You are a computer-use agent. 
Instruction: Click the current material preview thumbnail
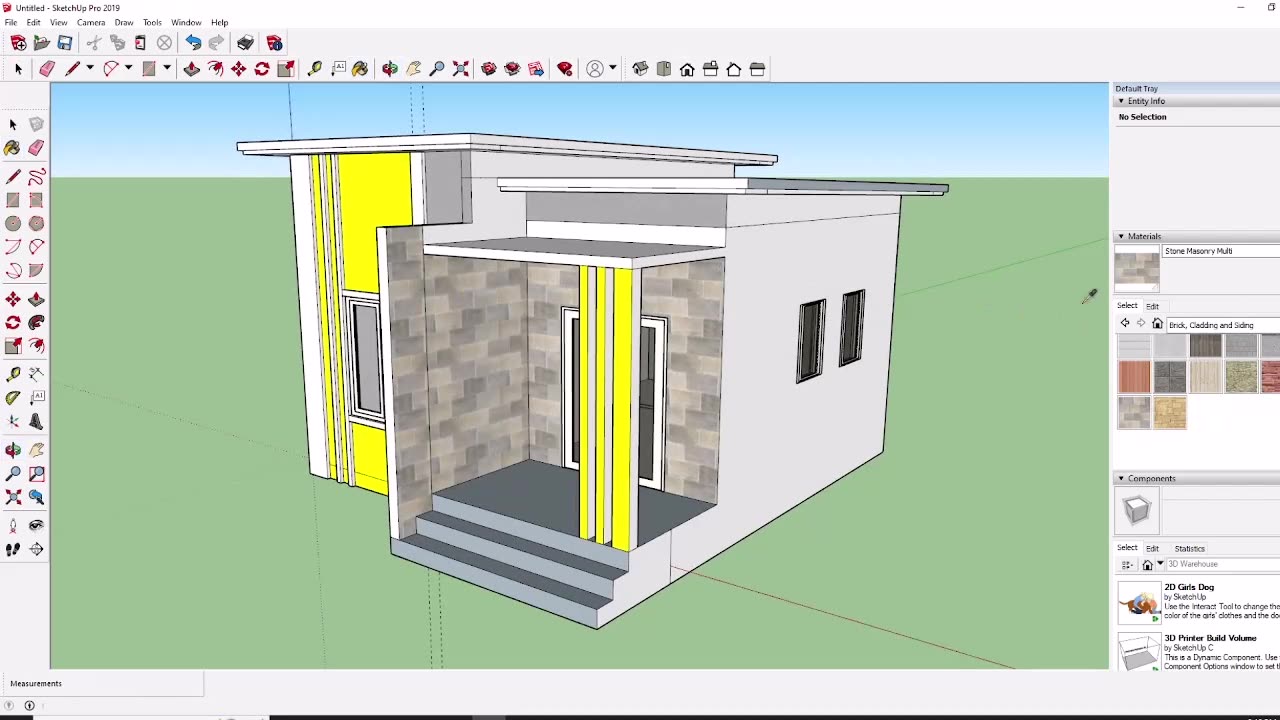pyautogui.click(x=1137, y=268)
